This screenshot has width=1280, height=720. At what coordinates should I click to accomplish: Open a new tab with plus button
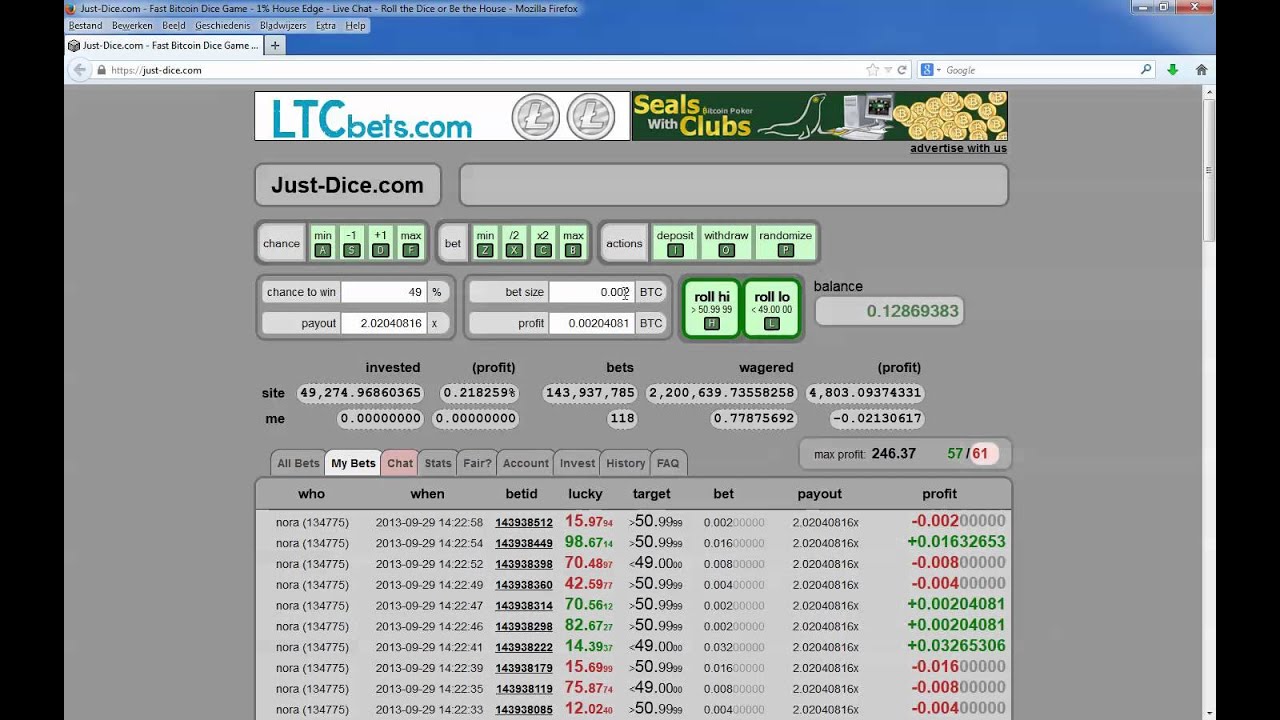(275, 45)
